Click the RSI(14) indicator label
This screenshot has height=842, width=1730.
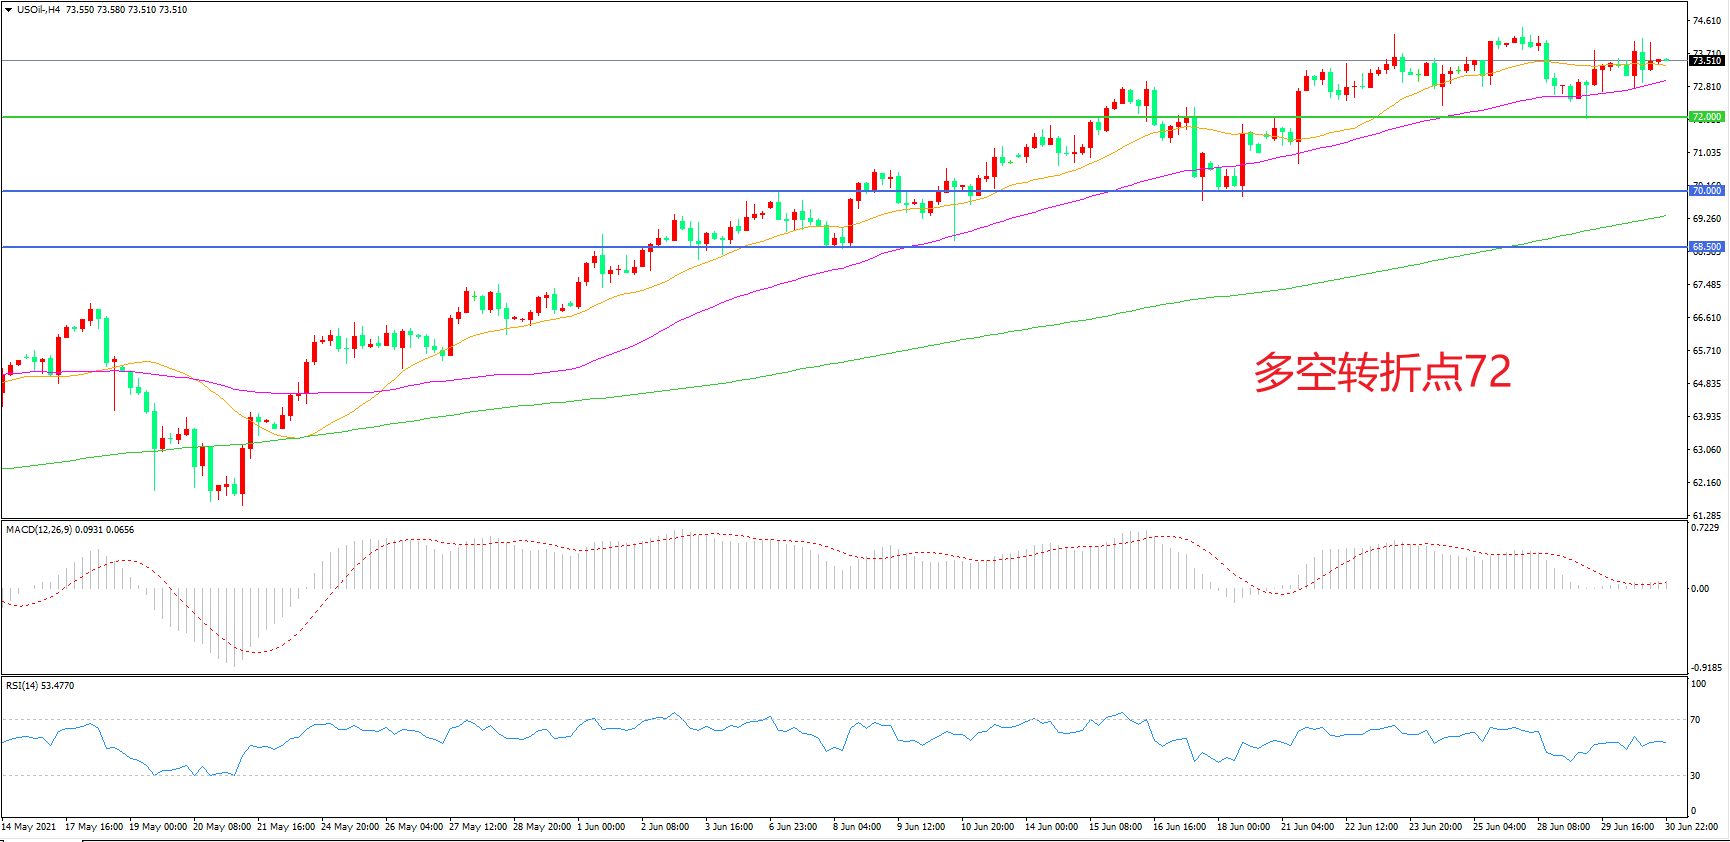[x=24, y=686]
